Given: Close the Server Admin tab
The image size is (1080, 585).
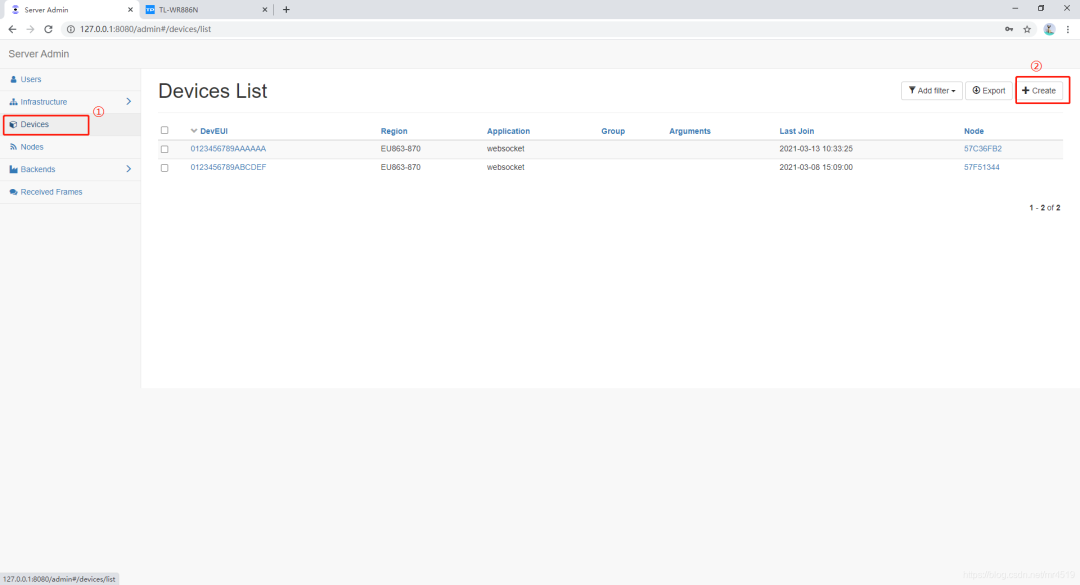Looking at the screenshot, I should click(x=130, y=10).
